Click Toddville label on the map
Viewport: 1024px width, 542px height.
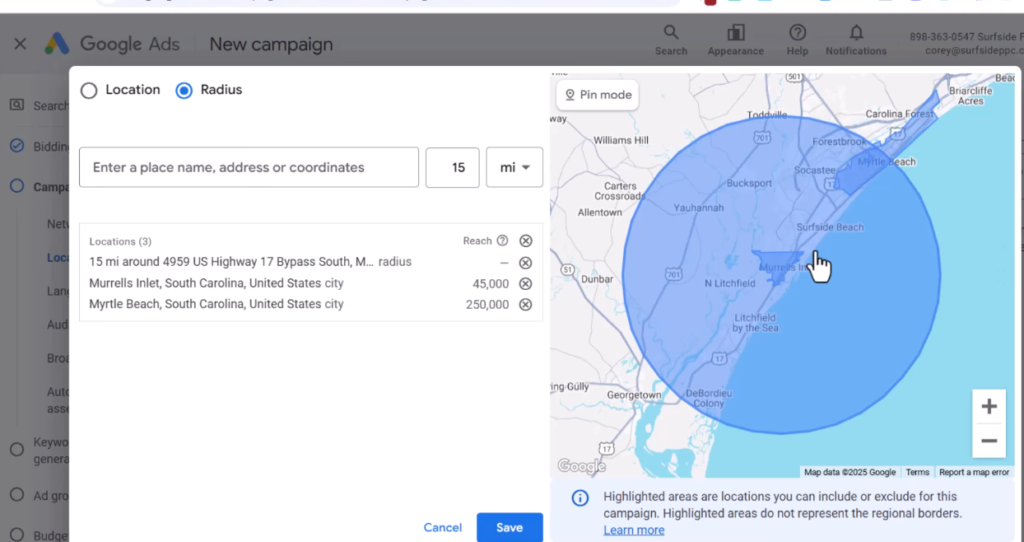coord(767,115)
